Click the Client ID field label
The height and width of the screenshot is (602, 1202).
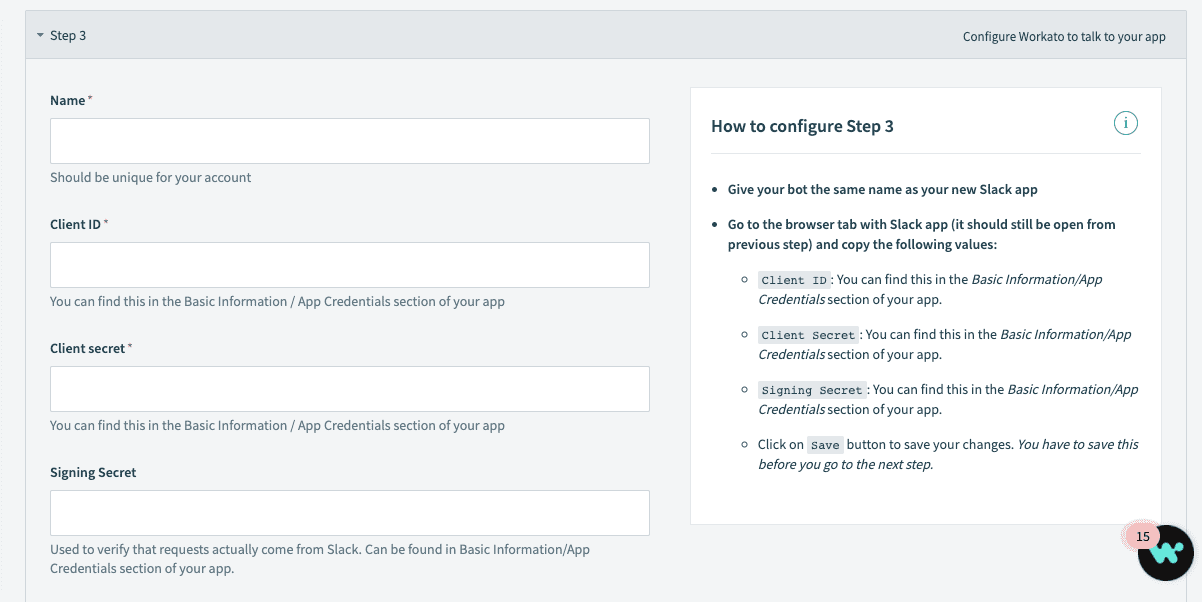76,224
